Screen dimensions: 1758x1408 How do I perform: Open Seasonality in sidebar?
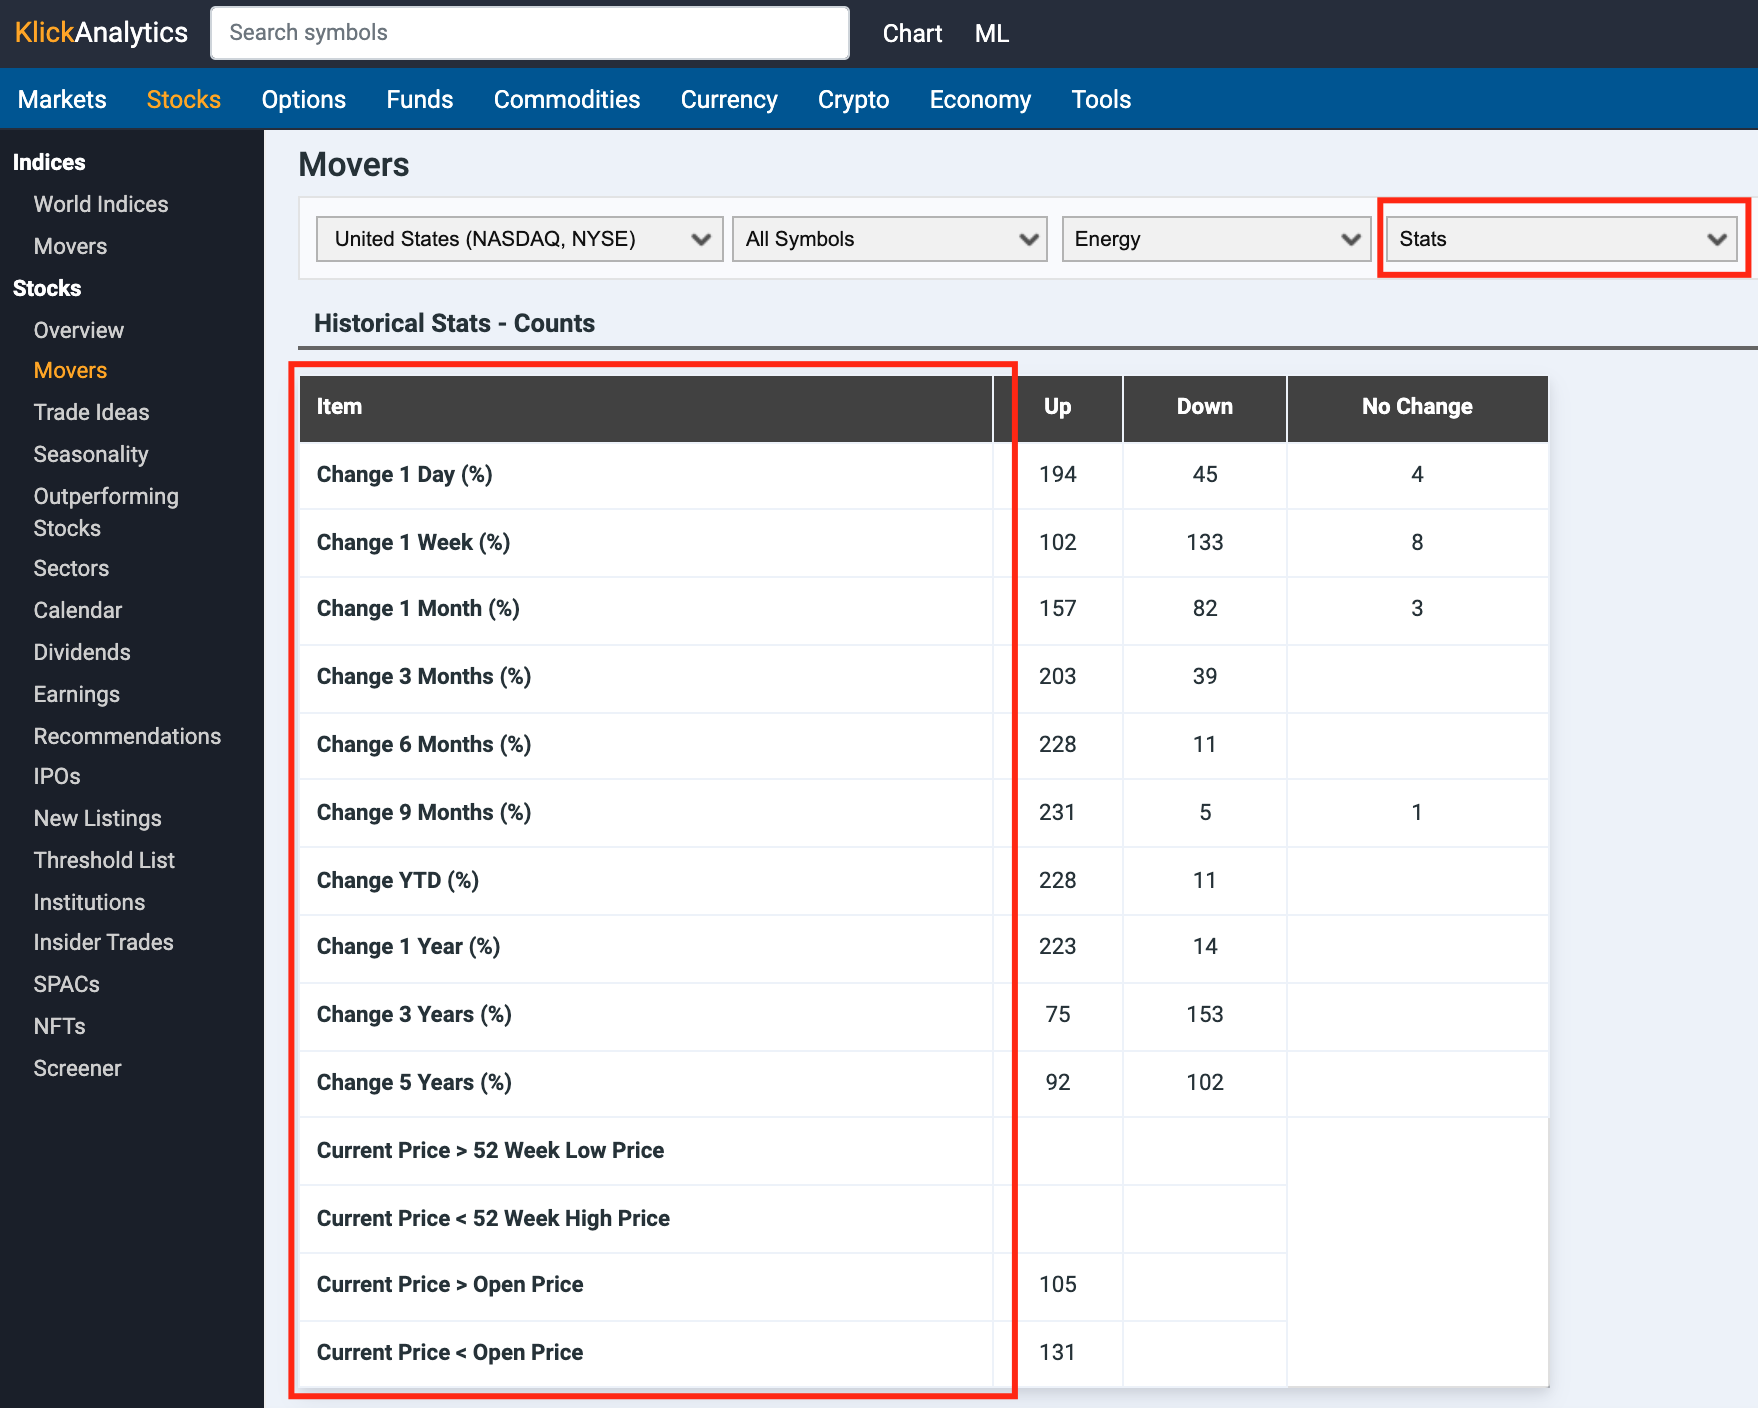(x=91, y=454)
